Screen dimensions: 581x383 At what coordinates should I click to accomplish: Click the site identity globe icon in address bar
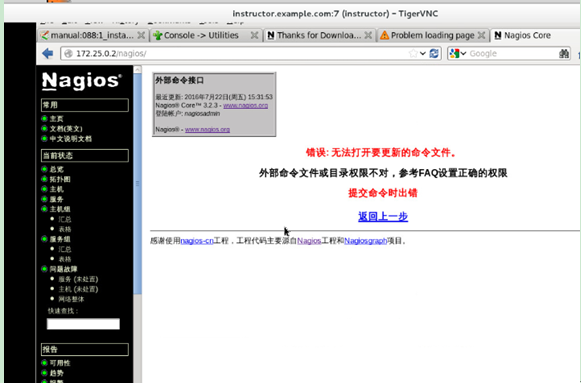68,53
